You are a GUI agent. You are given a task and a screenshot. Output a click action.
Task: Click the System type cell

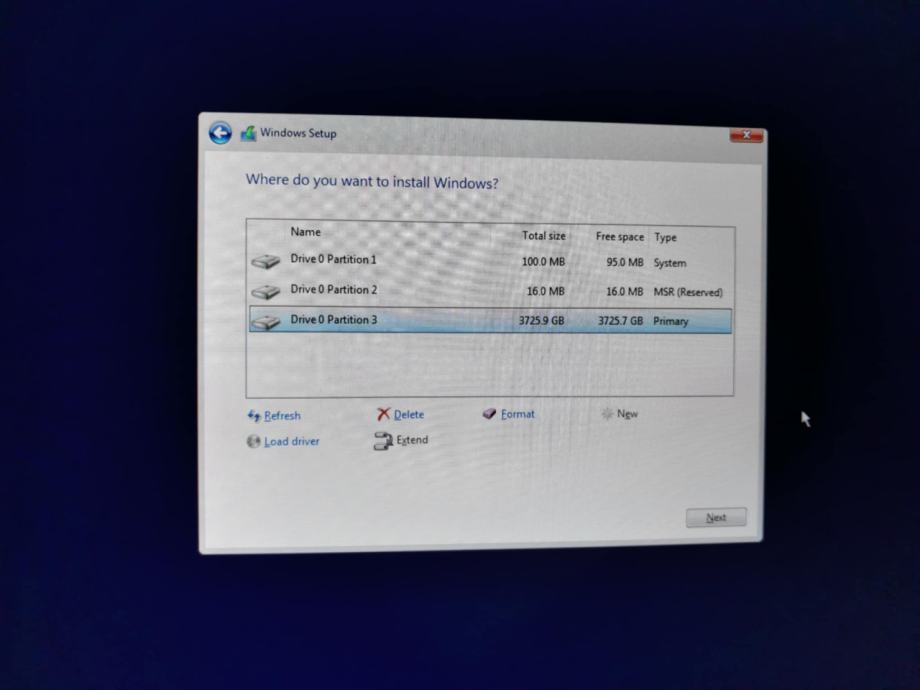[x=669, y=263]
